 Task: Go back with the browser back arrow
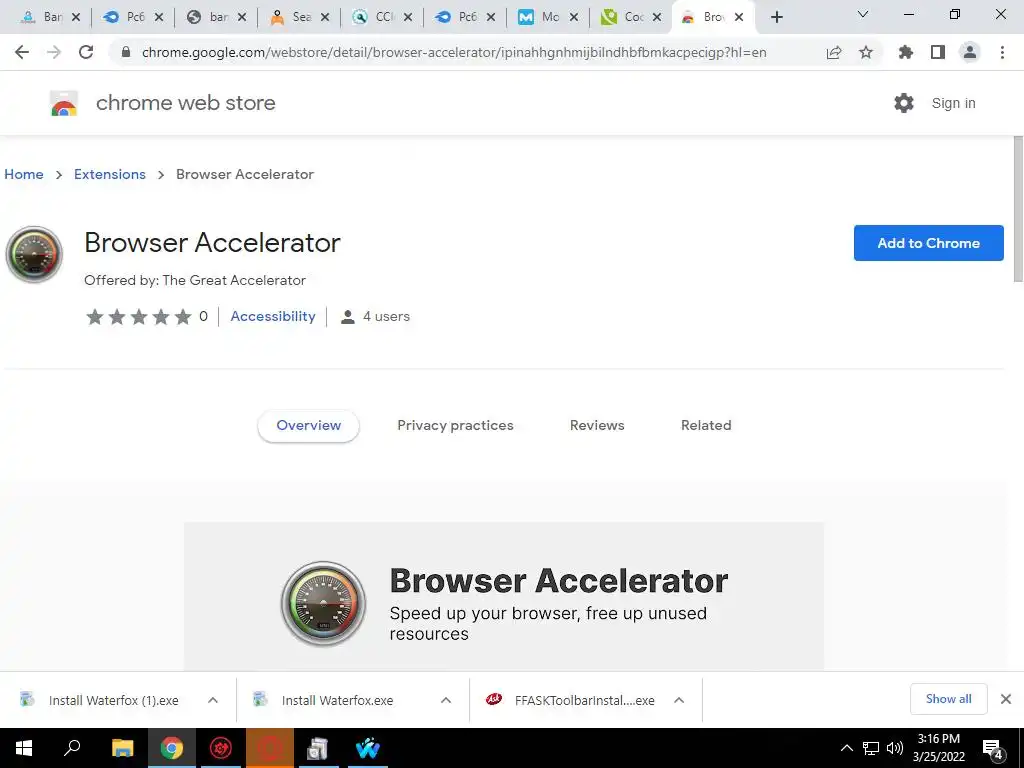point(22,52)
